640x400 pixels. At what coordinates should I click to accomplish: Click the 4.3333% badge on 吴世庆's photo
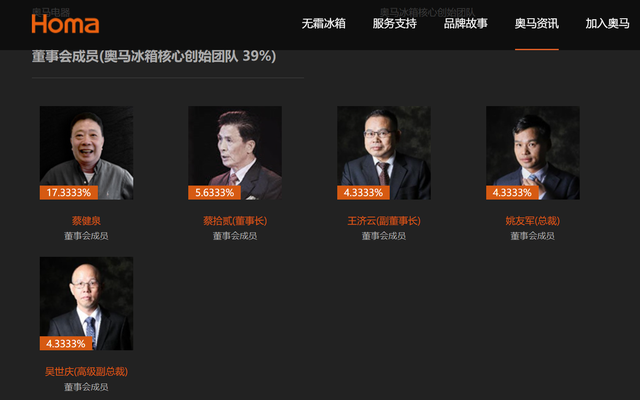pos(66,343)
